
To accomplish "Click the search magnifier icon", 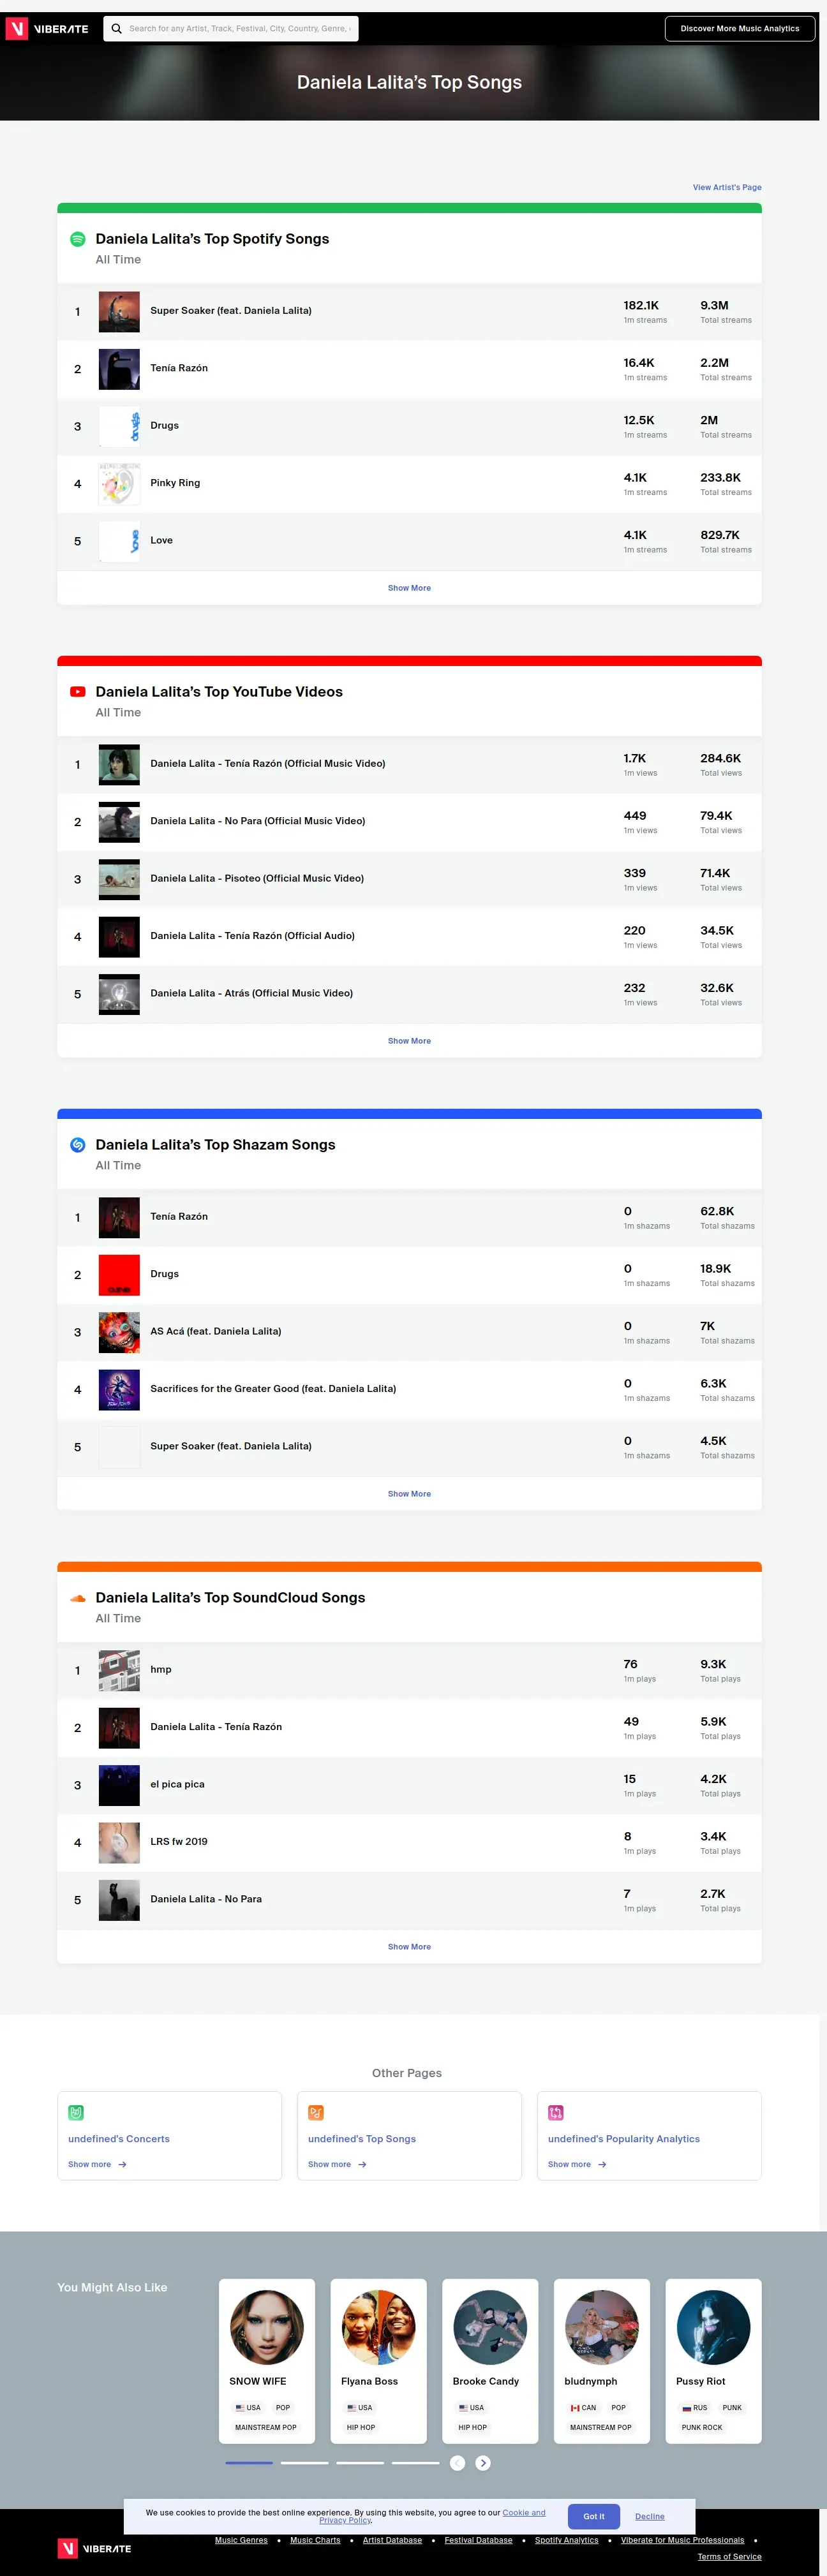I will coord(117,29).
